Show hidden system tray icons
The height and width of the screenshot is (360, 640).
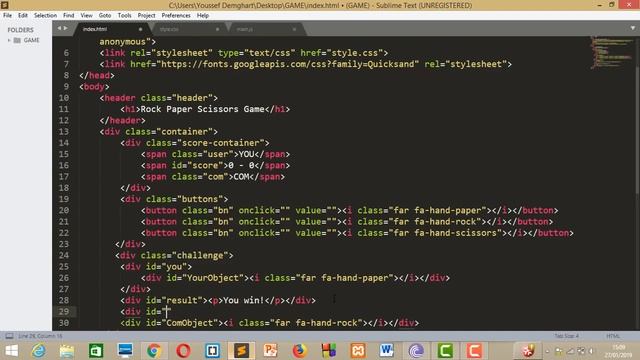tap(547, 351)
